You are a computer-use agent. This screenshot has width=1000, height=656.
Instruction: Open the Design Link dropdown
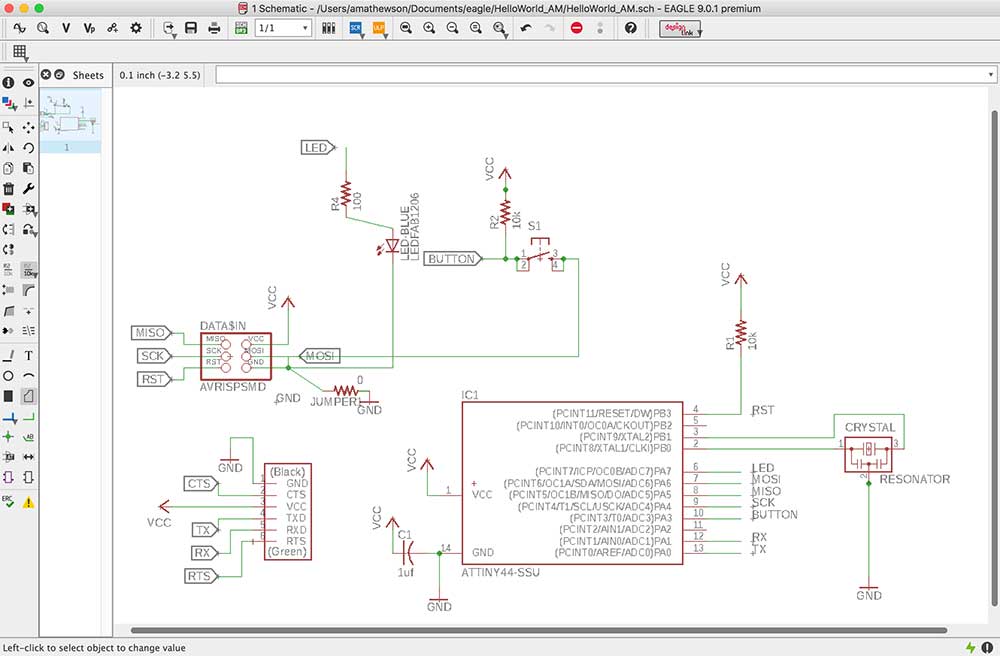(x=680, y=28)
